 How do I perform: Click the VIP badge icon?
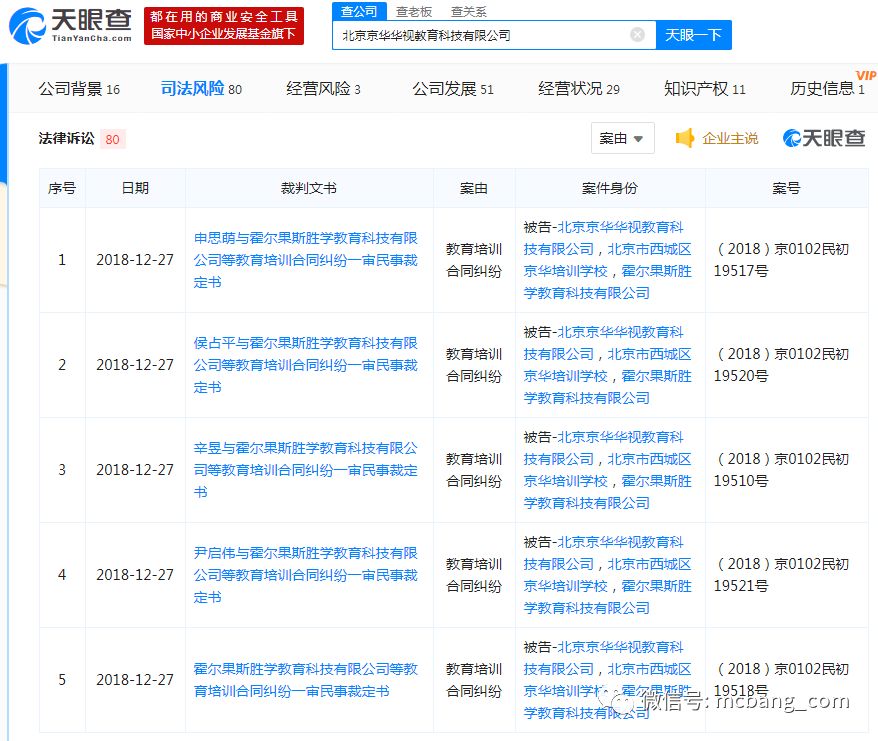pyautogui.click(x=866, y=75)
